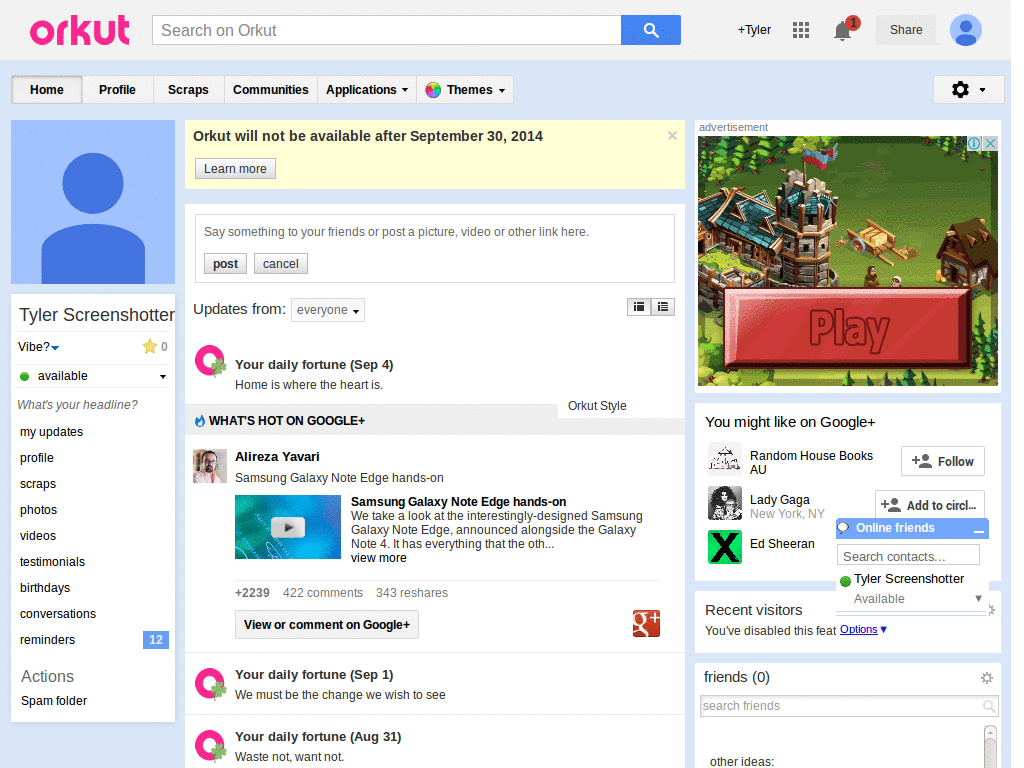This screenshot has width=1024, height=768.
Task: Click the Google+ red icon in the post
Action: [x=646, y=624]
